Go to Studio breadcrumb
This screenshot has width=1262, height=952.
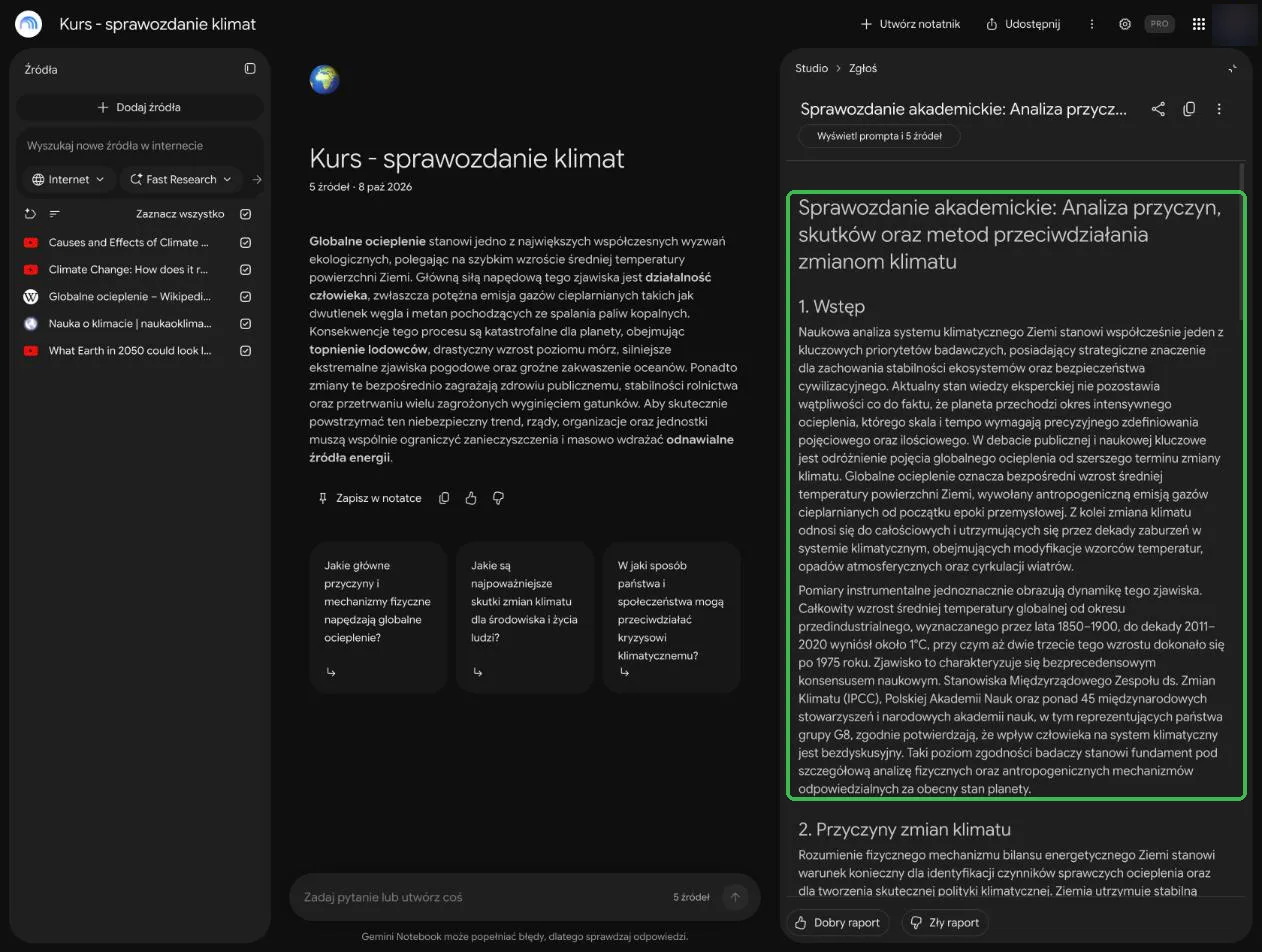(x=811, y=68)
